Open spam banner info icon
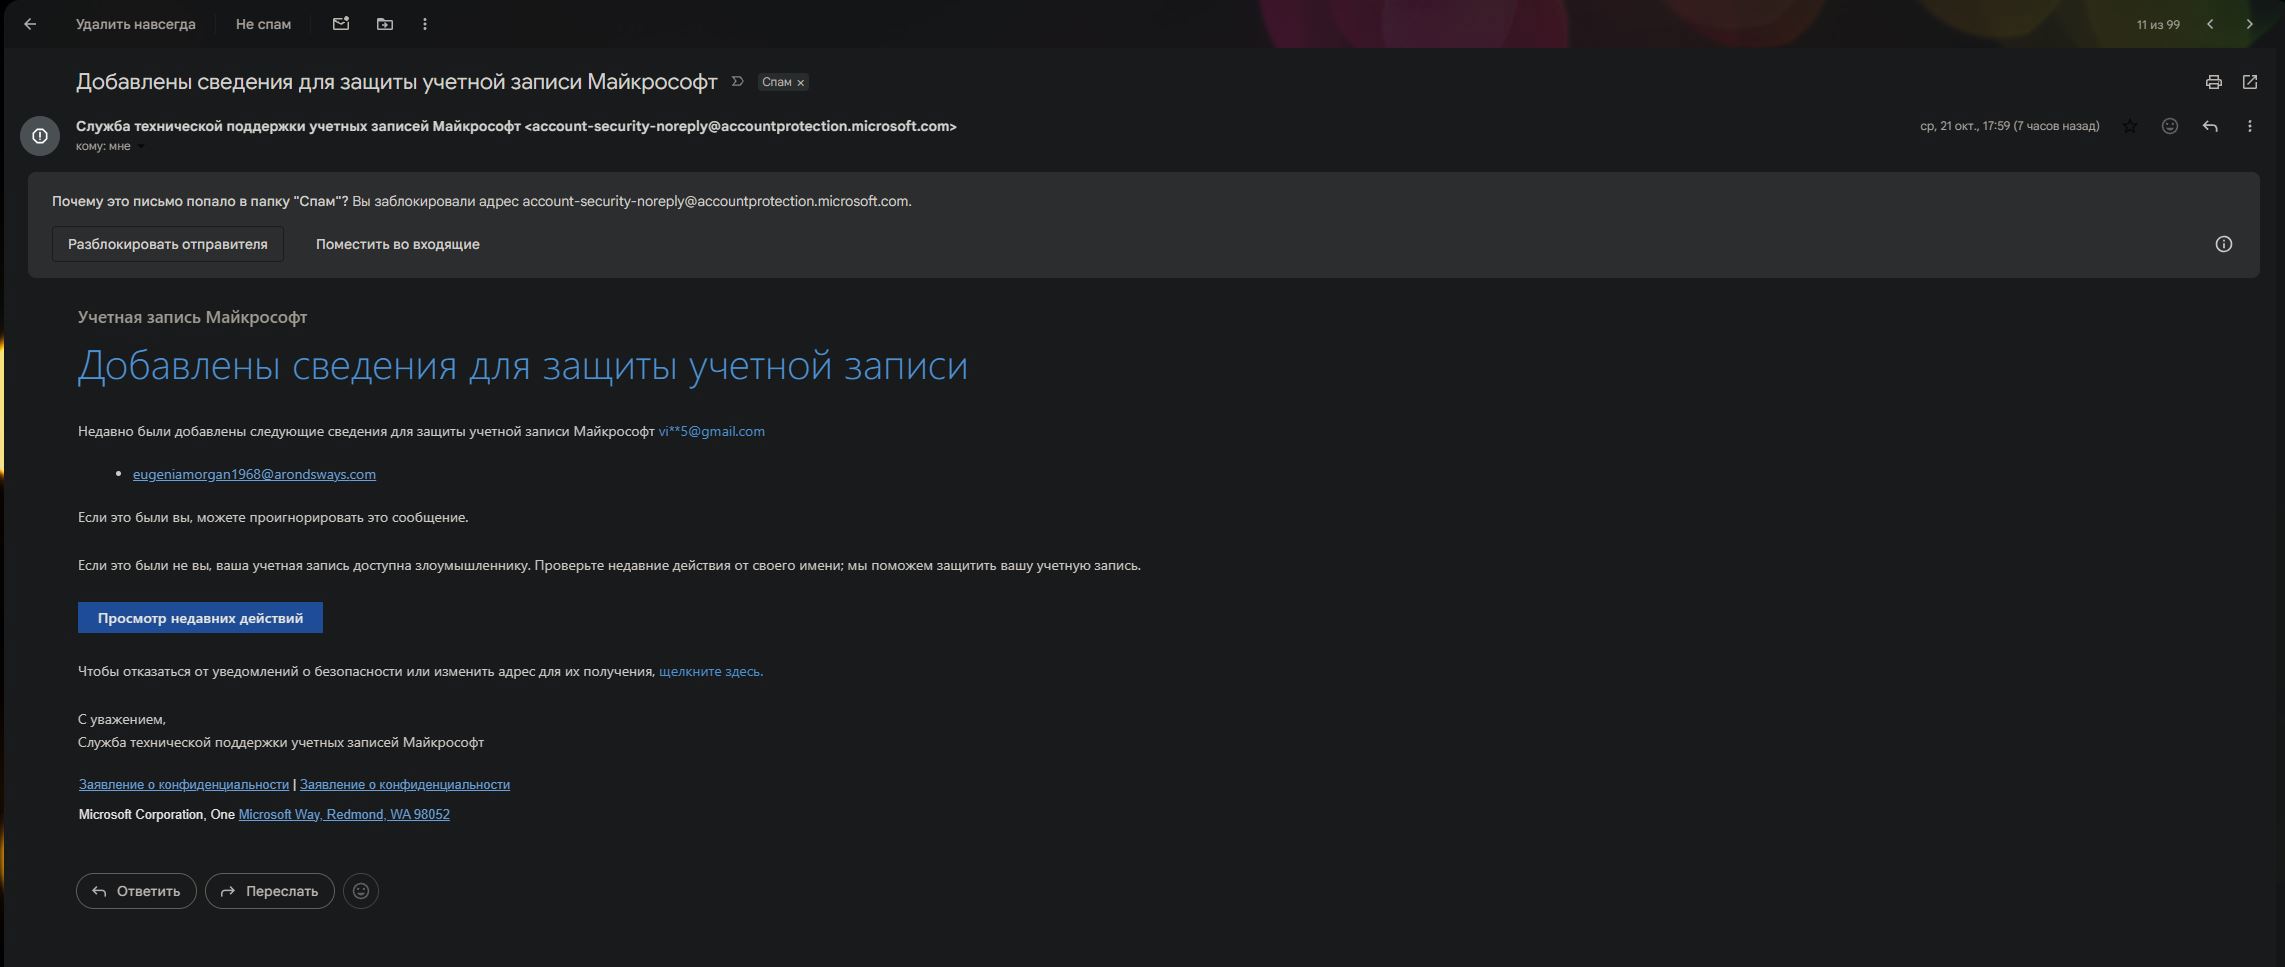 [x=2224, y=244]
